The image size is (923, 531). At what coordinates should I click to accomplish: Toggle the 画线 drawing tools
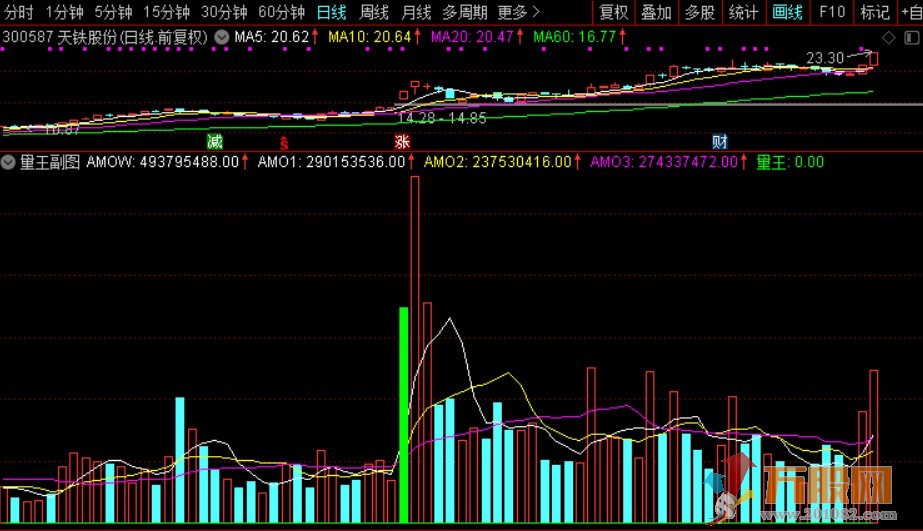click(787, 12)
